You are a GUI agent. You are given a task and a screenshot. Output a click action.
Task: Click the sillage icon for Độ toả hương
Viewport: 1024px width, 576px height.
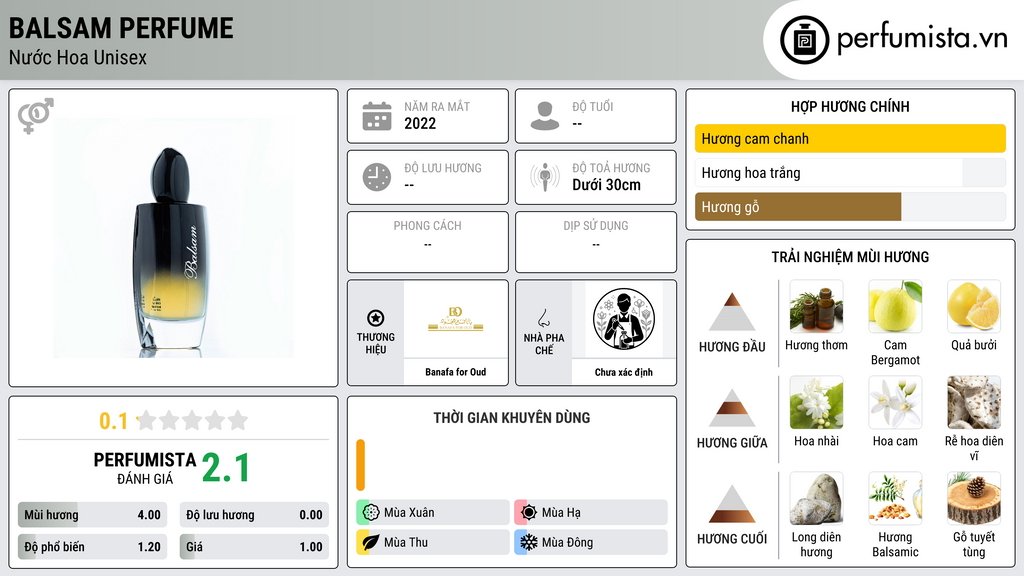point(545,177)
